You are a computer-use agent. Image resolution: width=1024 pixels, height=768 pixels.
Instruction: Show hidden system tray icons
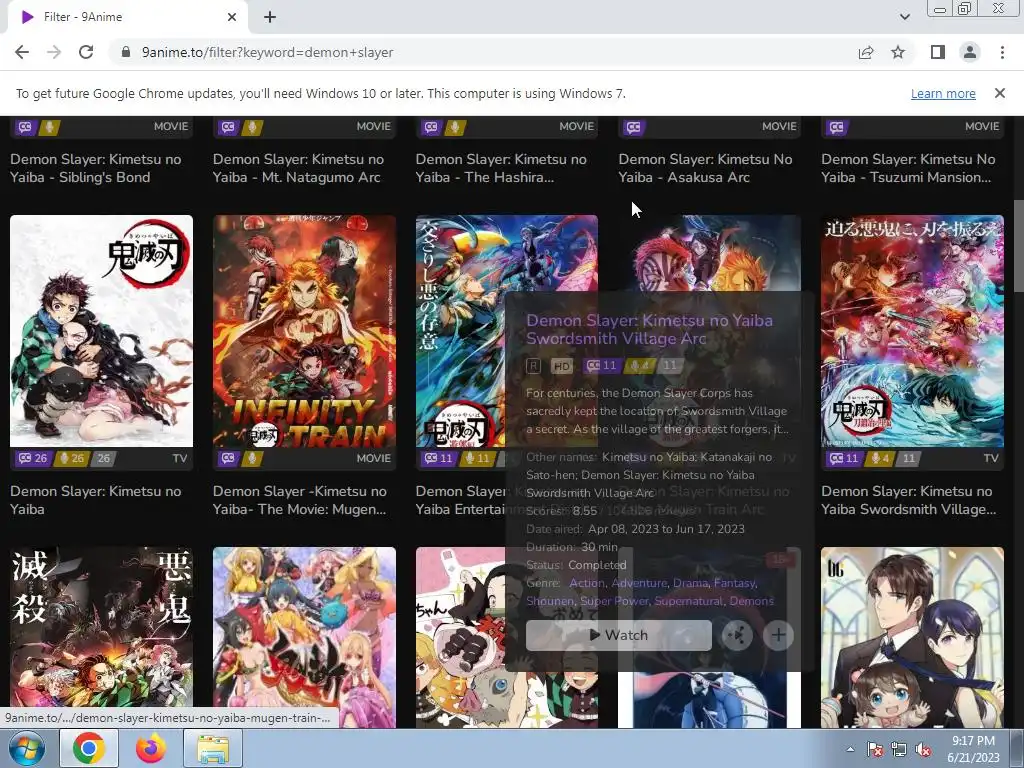[850, 749]
